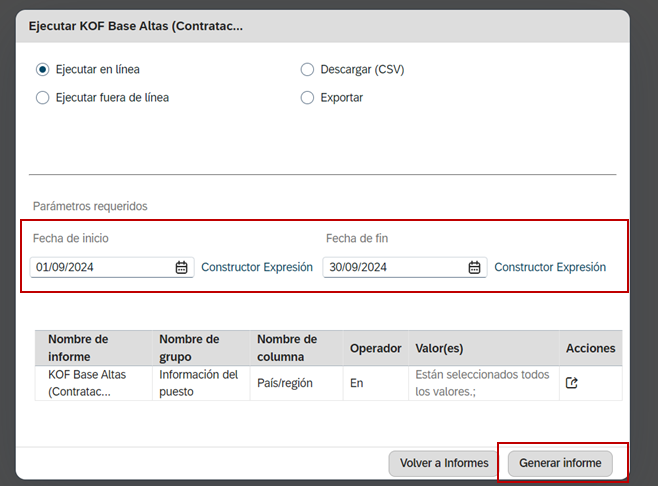Click the Fecha de inicio date field

[100, 268]
